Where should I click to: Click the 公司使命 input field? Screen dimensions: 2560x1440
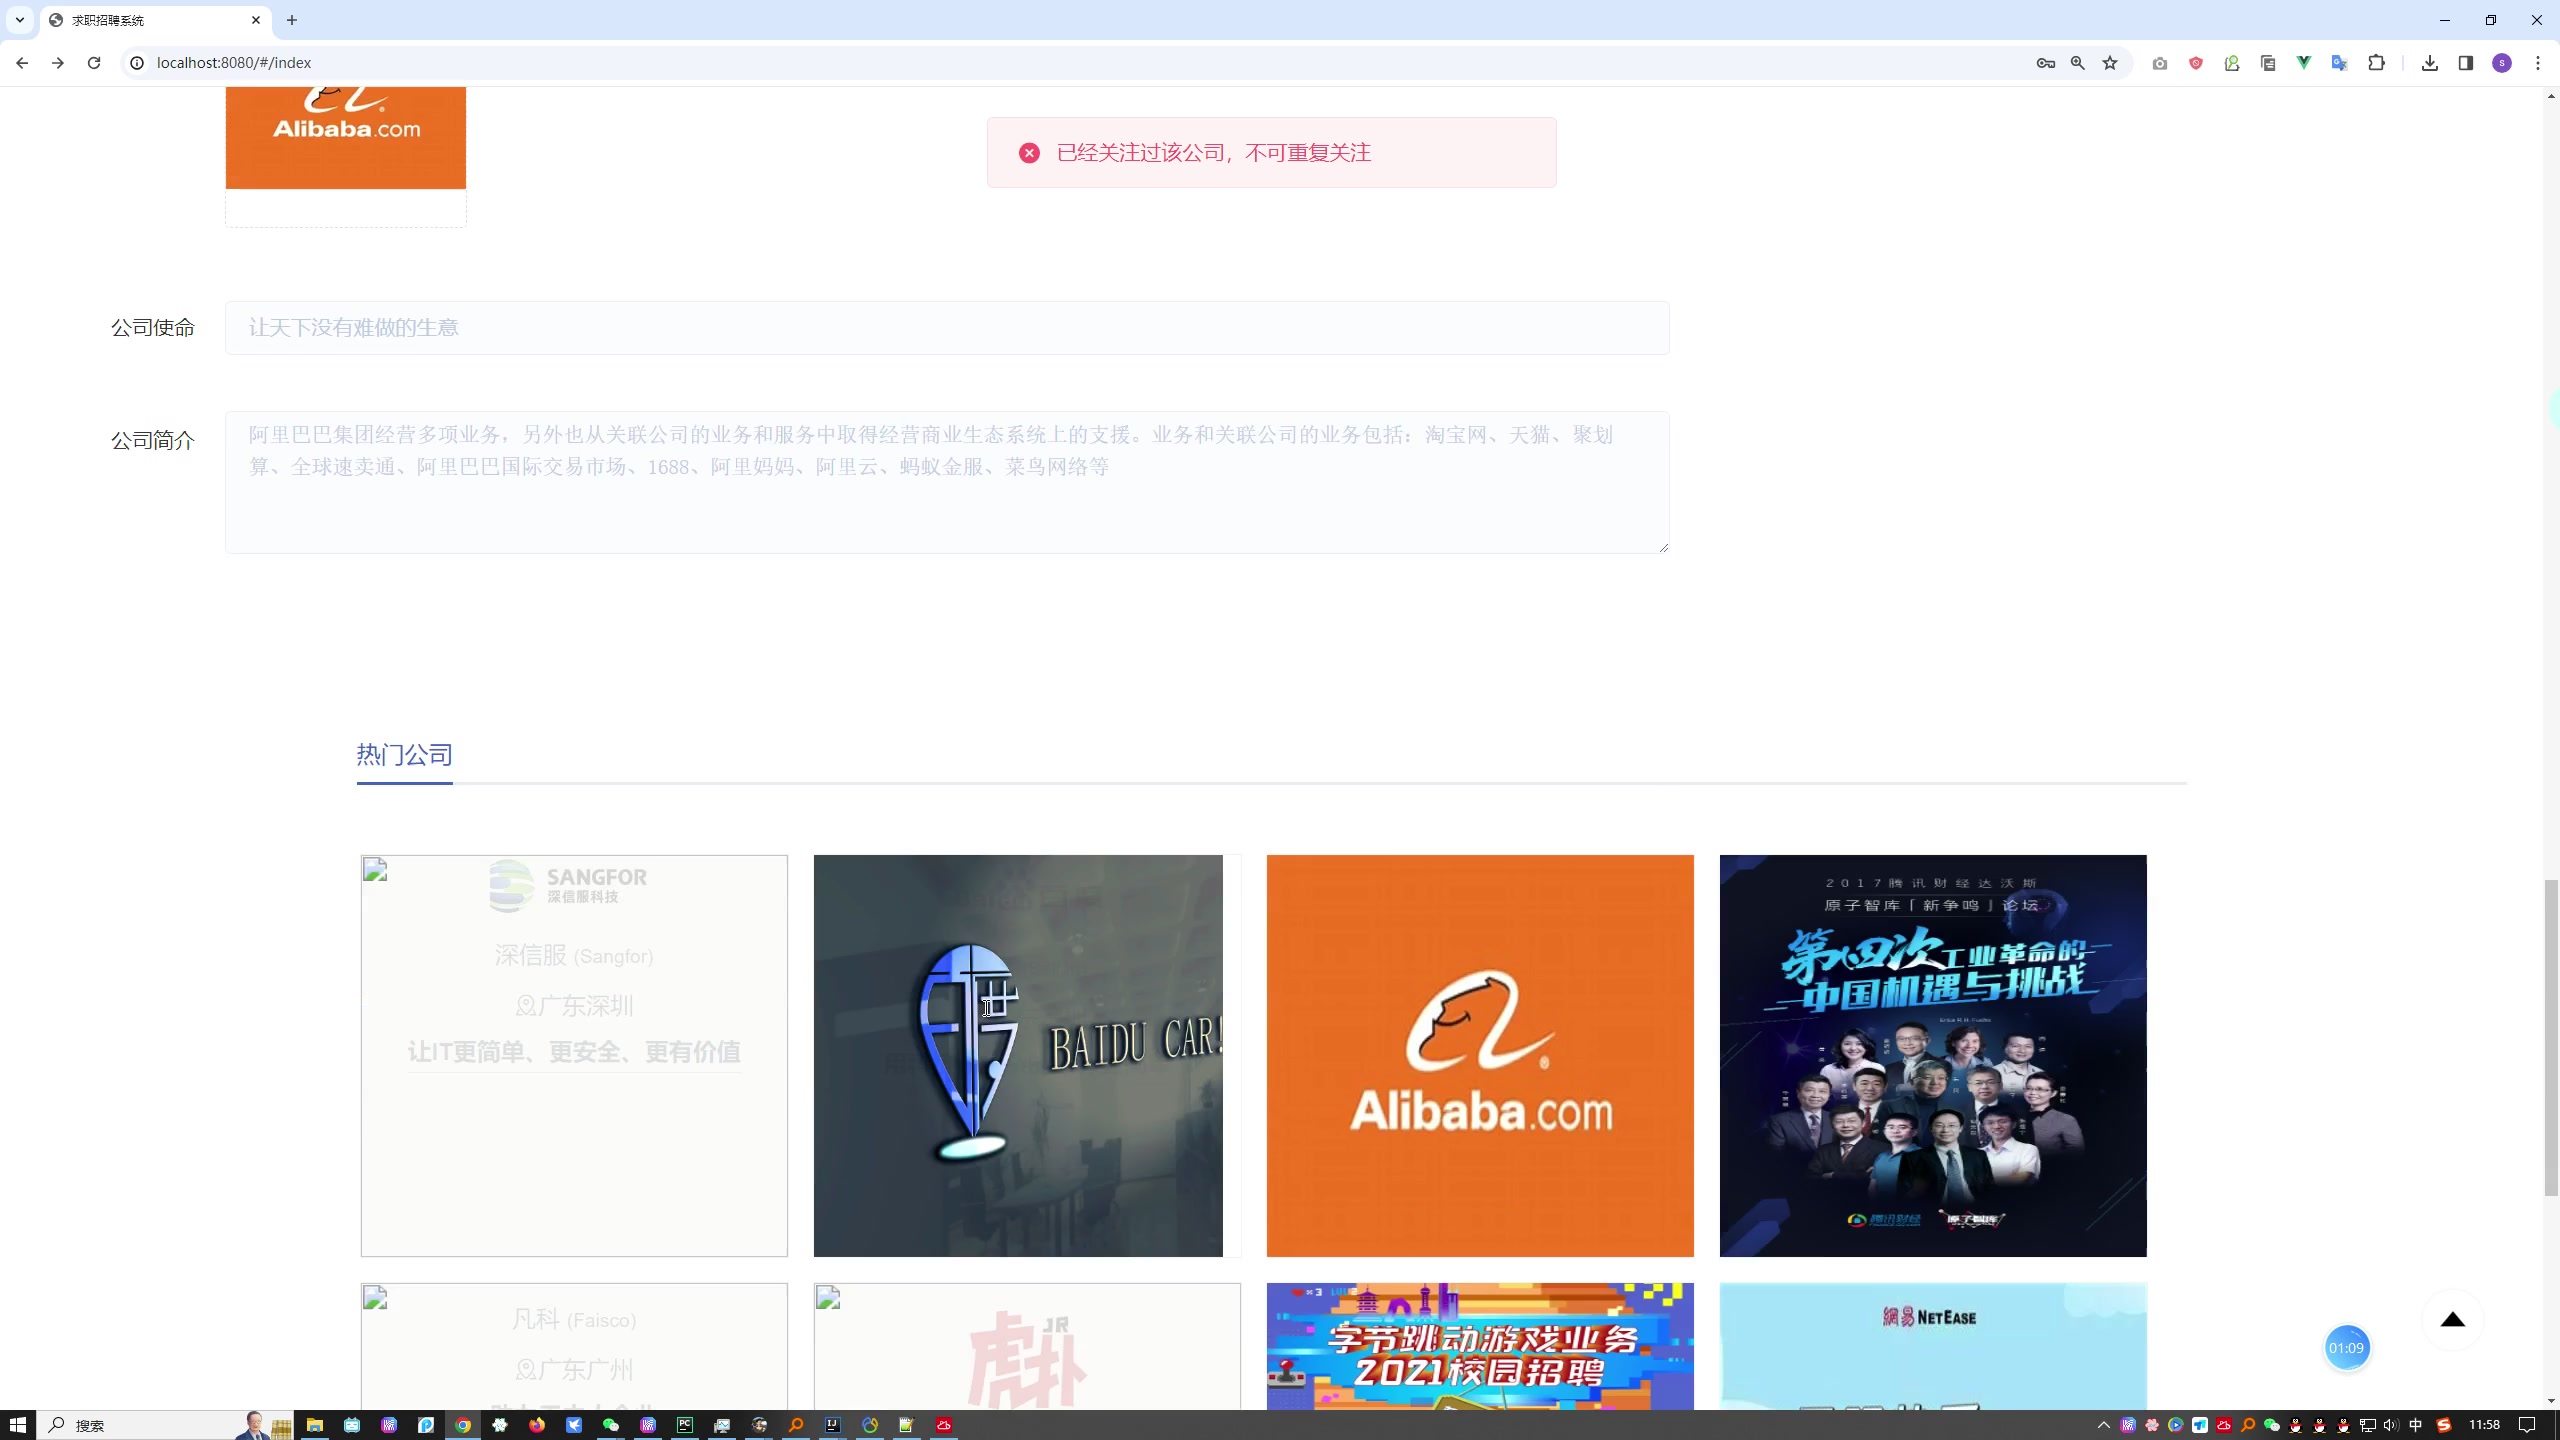tap(947, 328)
